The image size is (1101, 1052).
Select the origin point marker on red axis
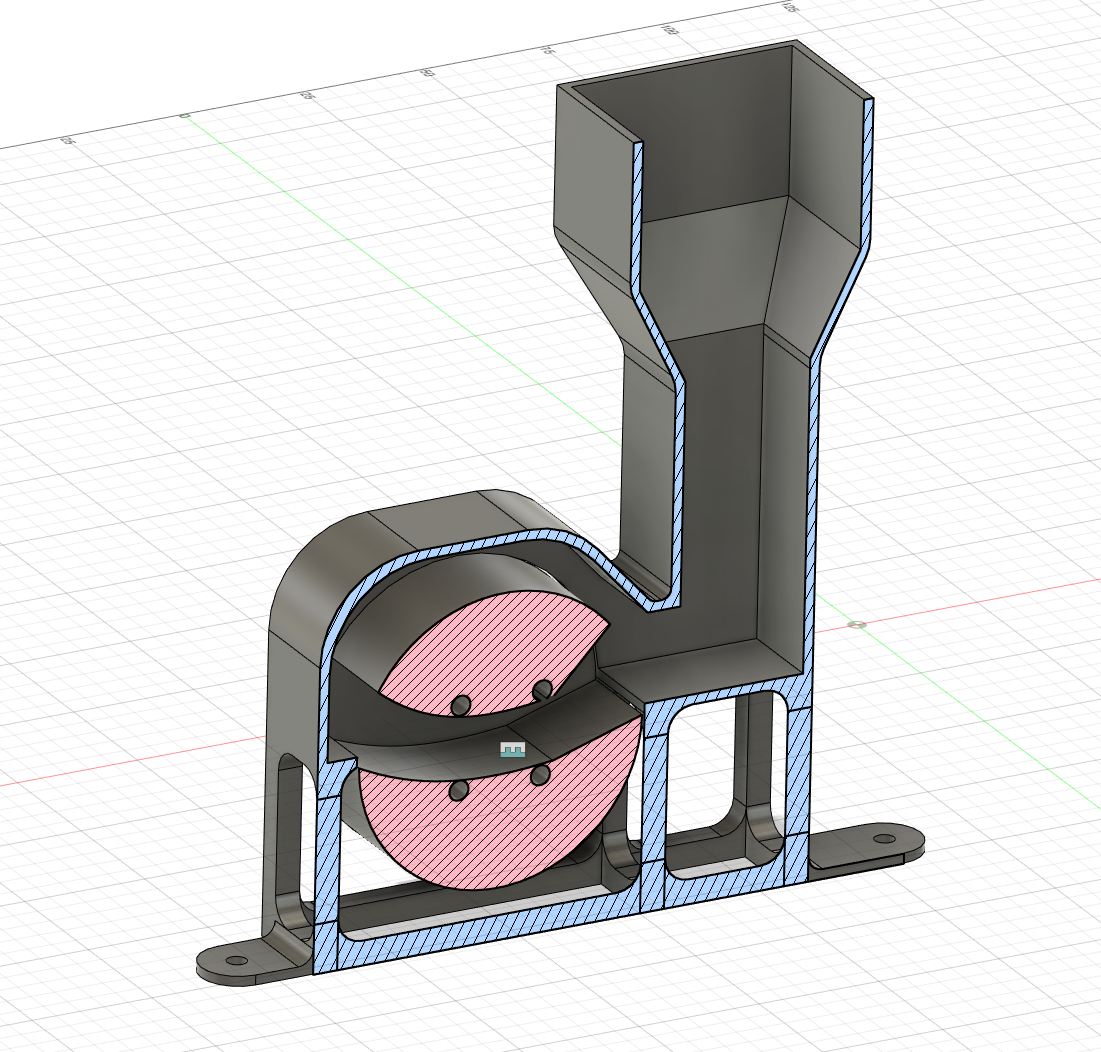[x=857, y=624]
